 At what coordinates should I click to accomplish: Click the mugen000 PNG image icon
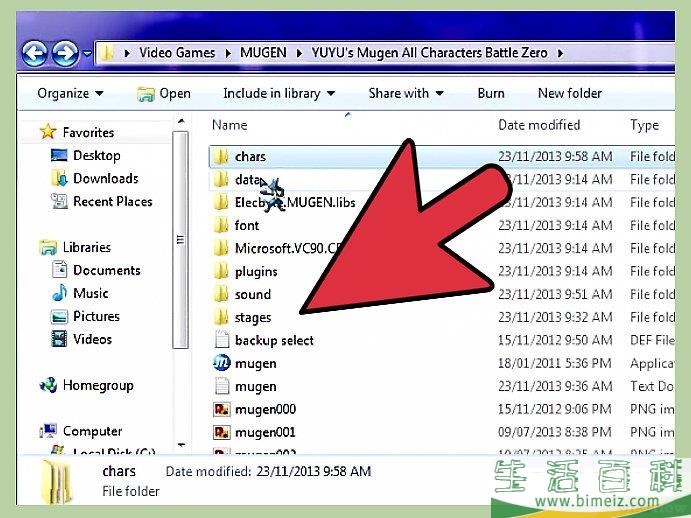tap(222, 409)
